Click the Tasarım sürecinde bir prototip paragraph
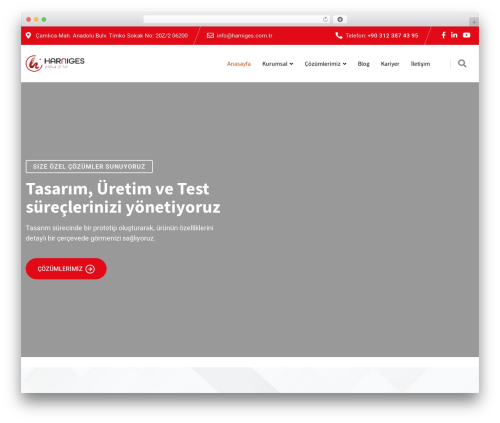Viewport: 500px width, 423px height. pyautogui.click(x=119, y=233)
